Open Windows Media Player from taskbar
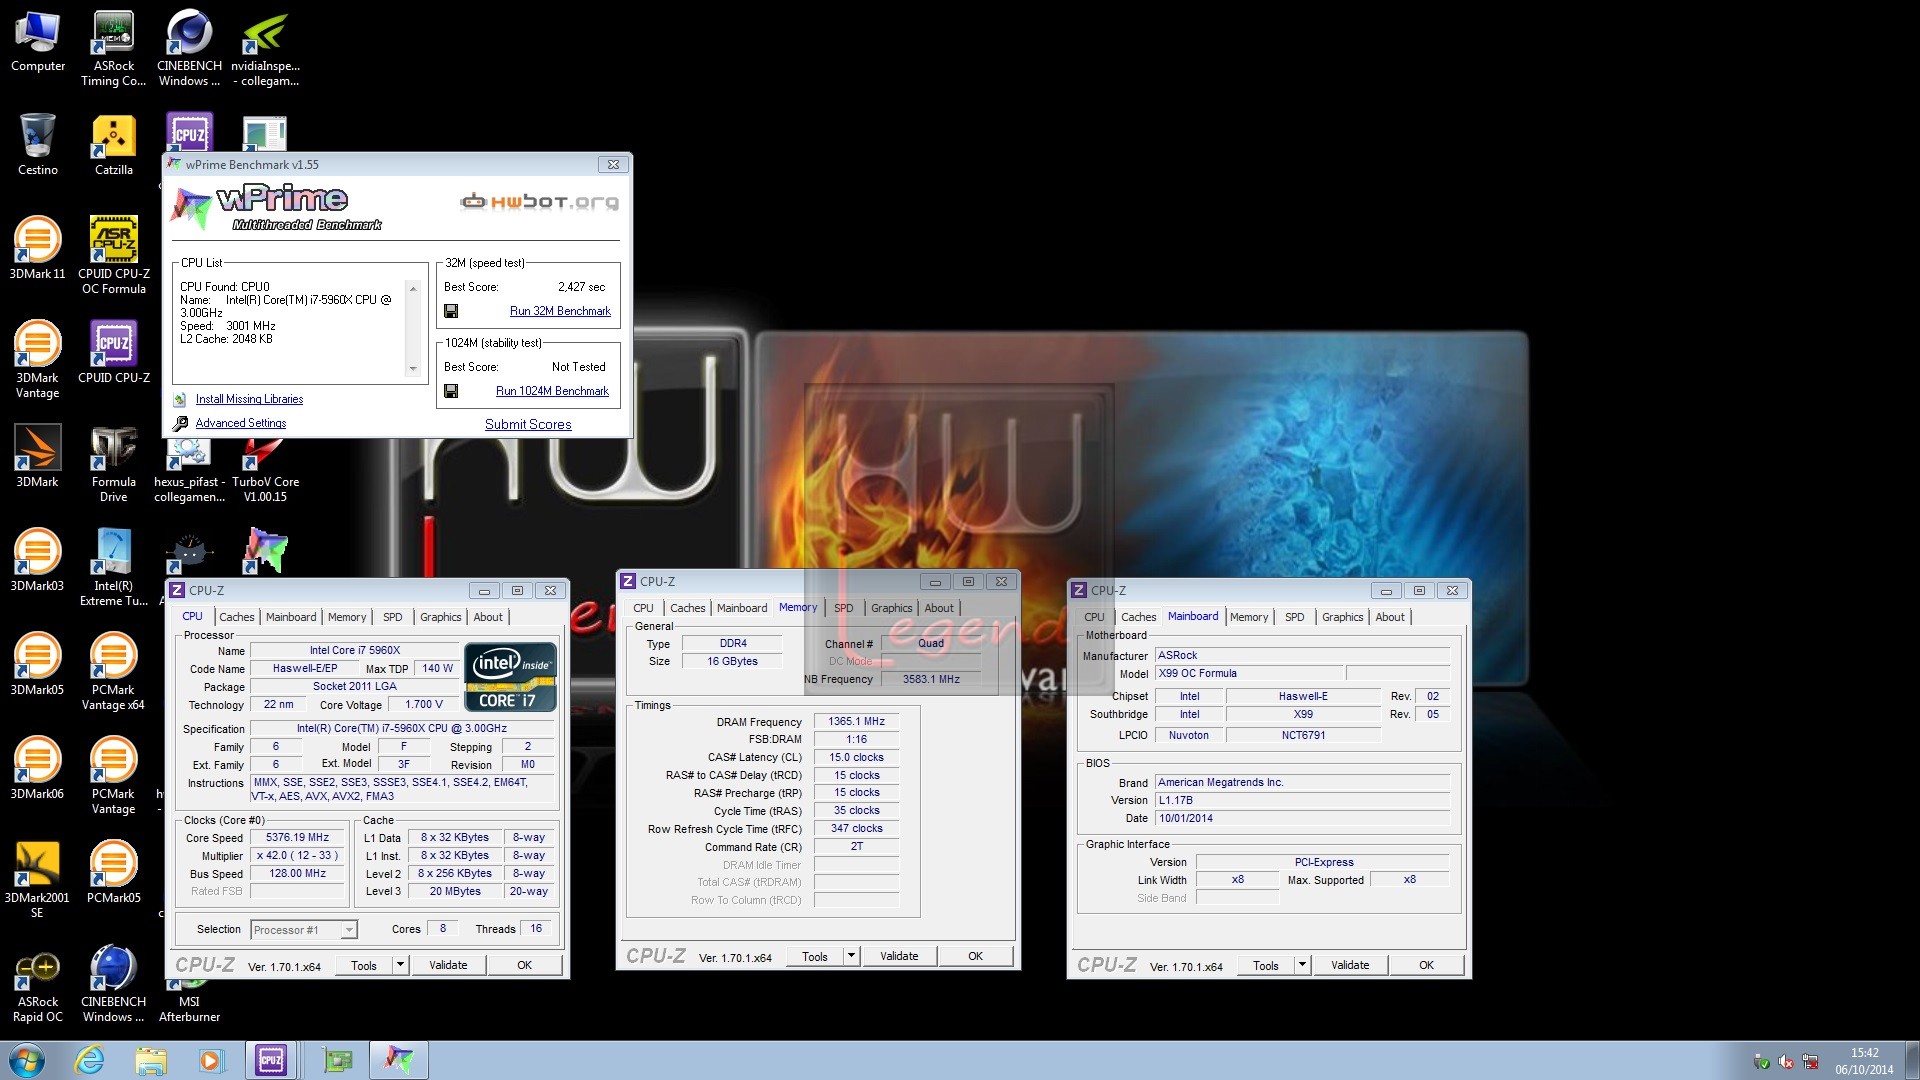This screenshot has height=1080, width=1920. click(211, 1060)
